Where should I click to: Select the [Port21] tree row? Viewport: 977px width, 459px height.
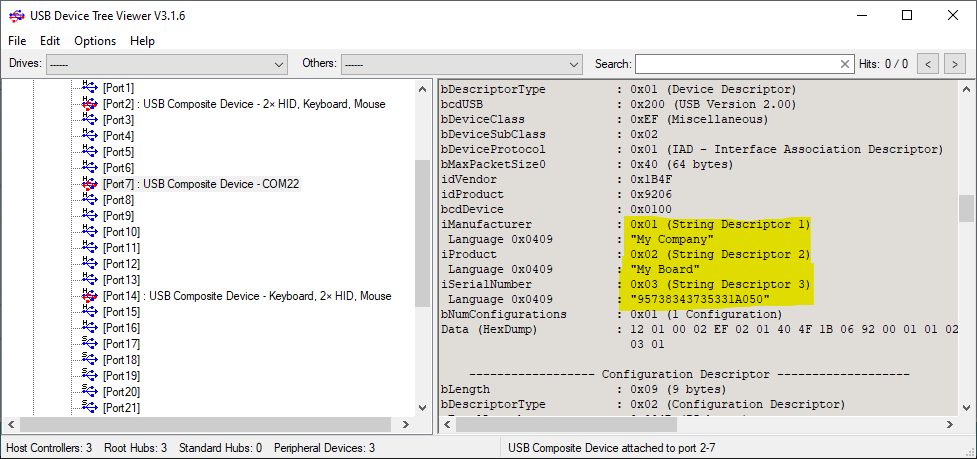[121, 408]
